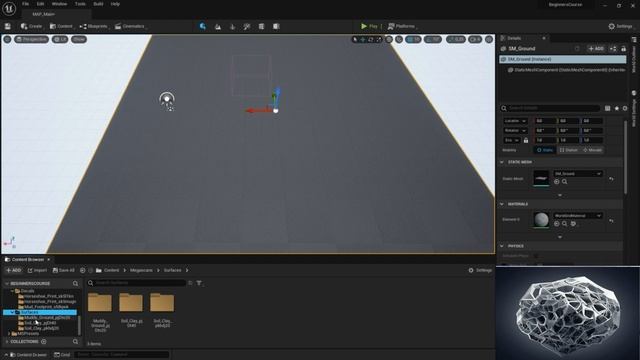This screenshot has width=640, height=360.
Task: Open the Rotation type dropdown
Action: pyautogui.click(x=515, y=131)
